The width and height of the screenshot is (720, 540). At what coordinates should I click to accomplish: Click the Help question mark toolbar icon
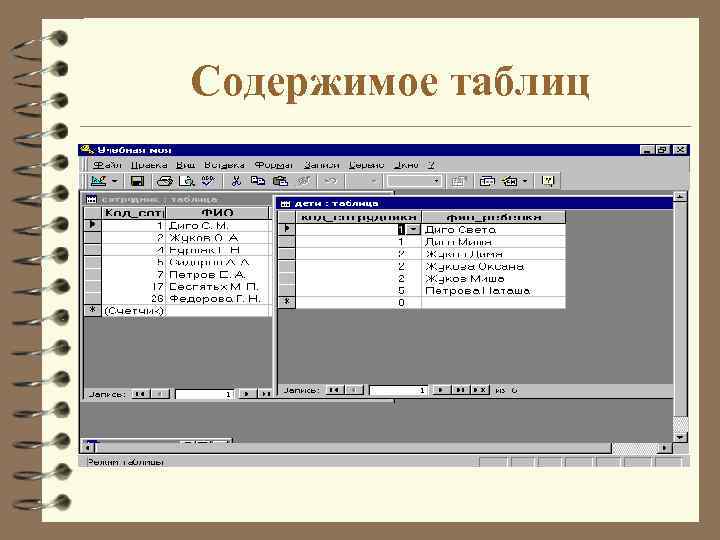(548, 181)
